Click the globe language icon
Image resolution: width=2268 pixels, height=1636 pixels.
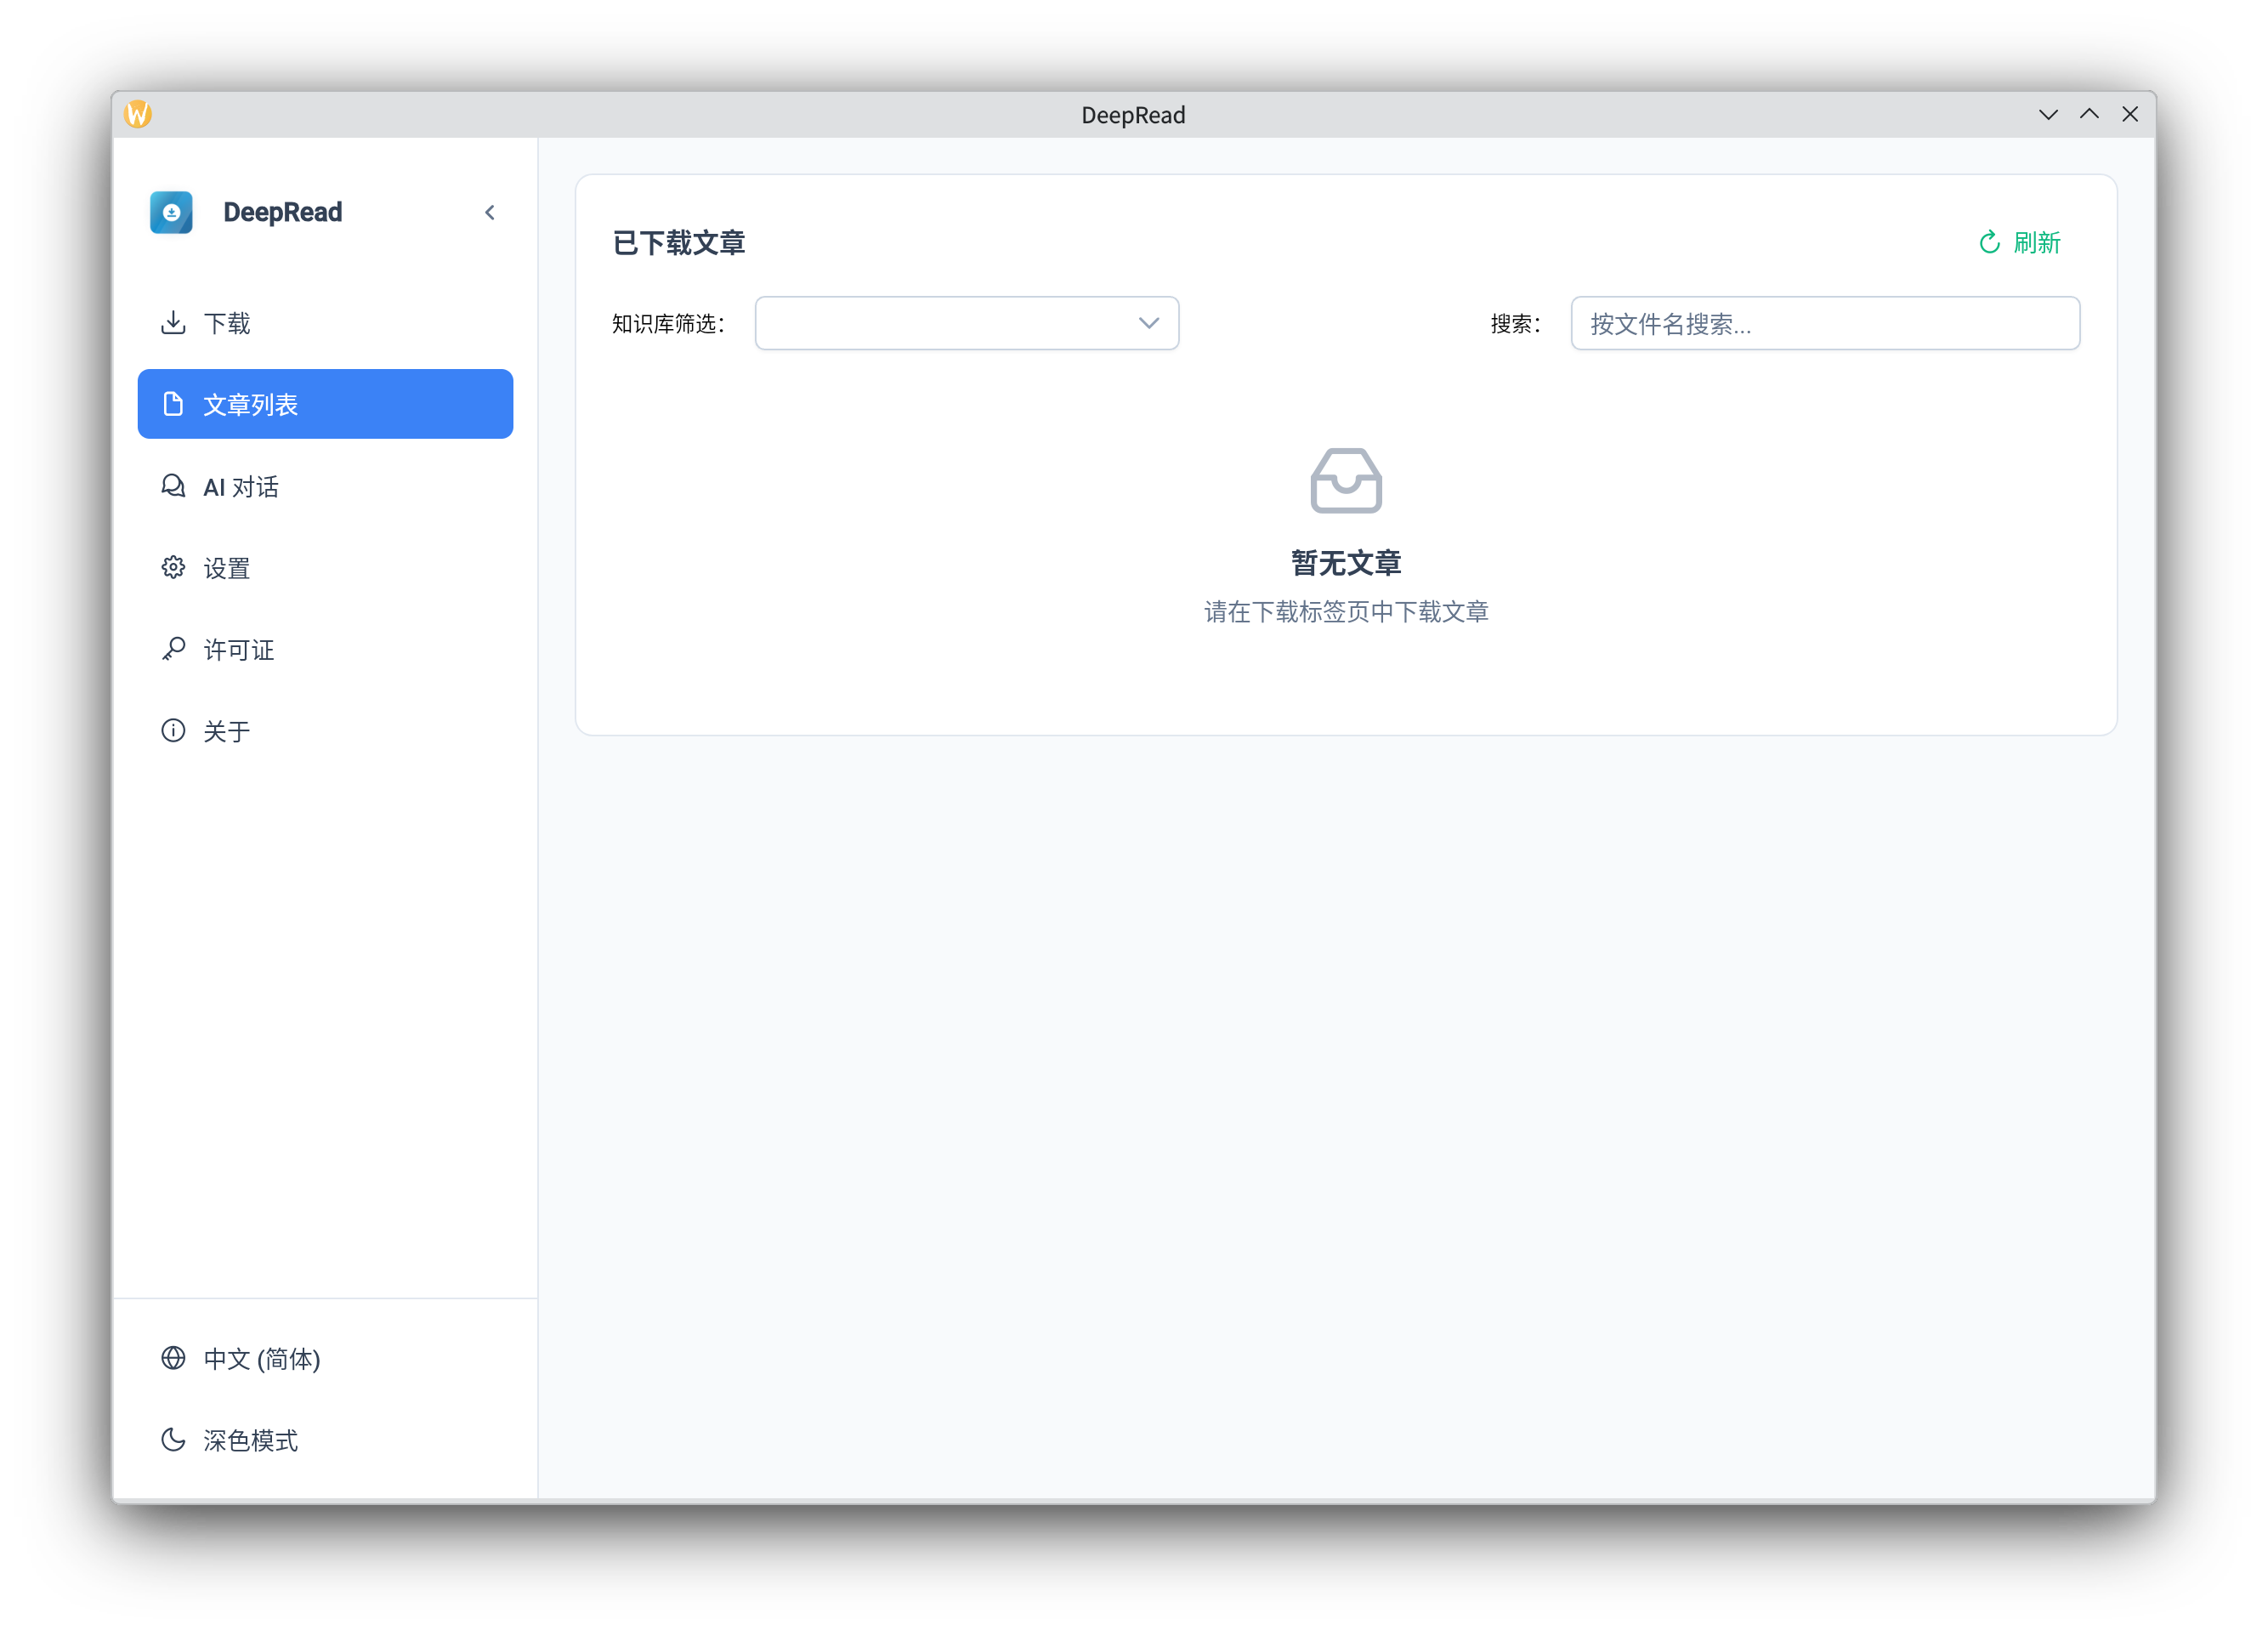pyautogui.click(x=173, y=1358)
